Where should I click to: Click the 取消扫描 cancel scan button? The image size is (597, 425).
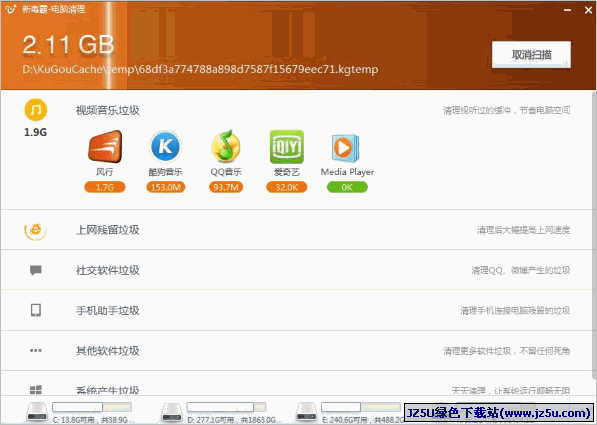tap(531, 54)
